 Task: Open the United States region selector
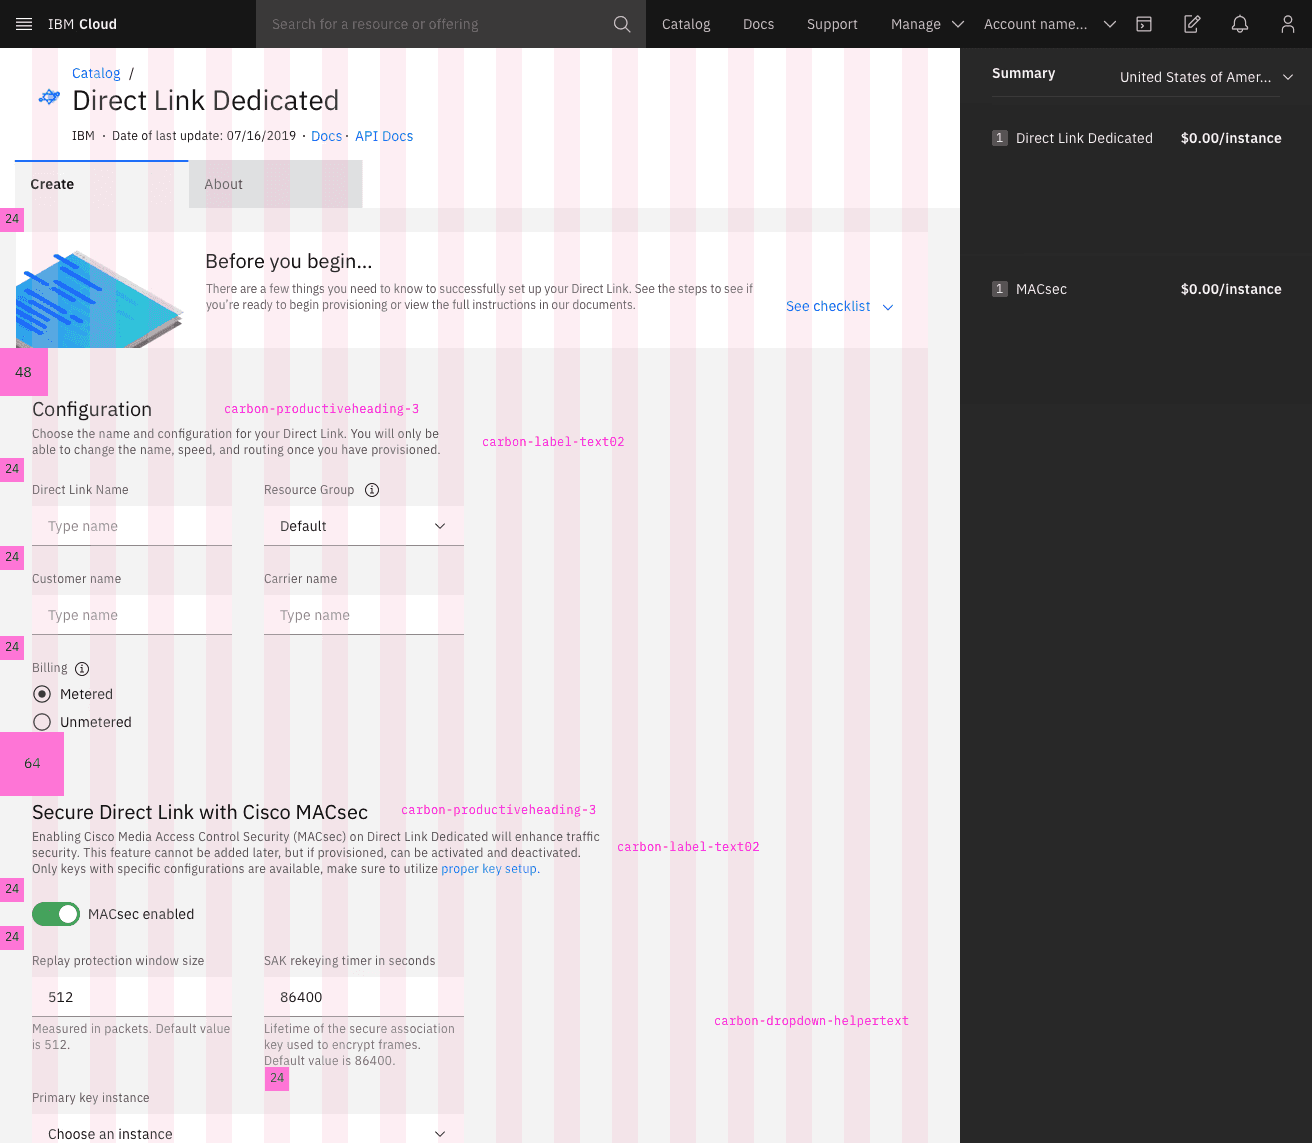click(x=1206, y=77)
